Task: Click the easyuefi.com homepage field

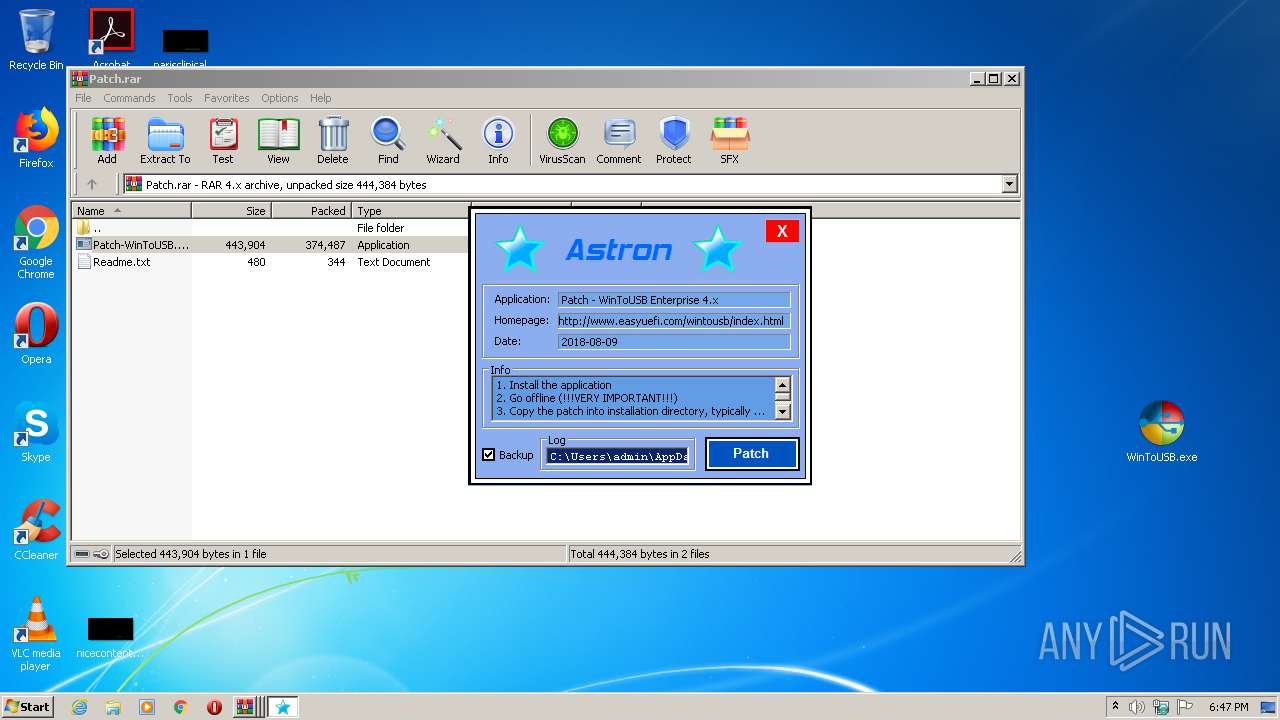Action: coord(674,321)
